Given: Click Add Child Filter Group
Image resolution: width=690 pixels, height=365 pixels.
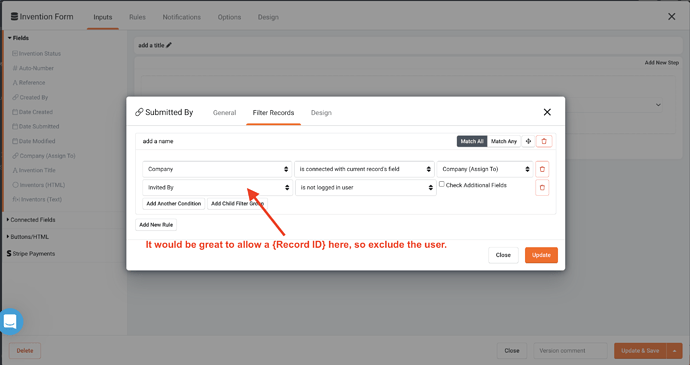Looking at the screenshot, I should pyautogui.click(x=237, y=203).
